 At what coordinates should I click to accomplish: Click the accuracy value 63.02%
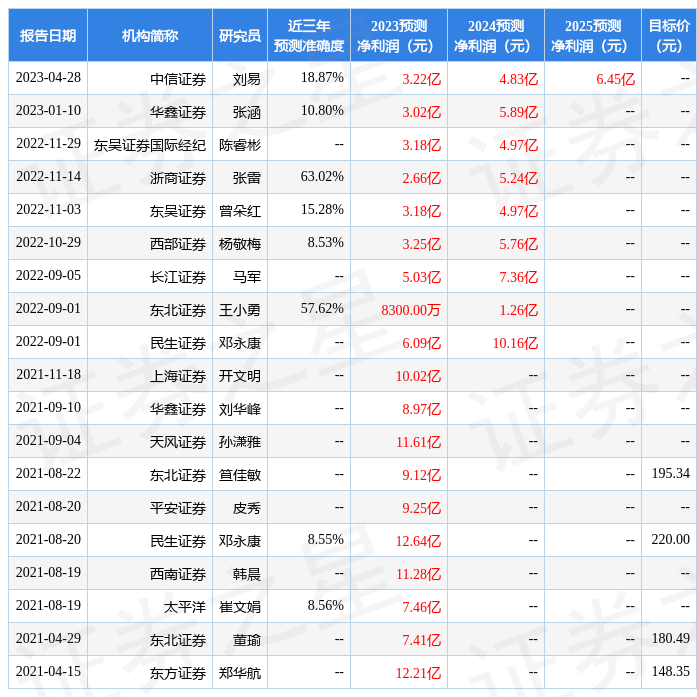point(322,176)
